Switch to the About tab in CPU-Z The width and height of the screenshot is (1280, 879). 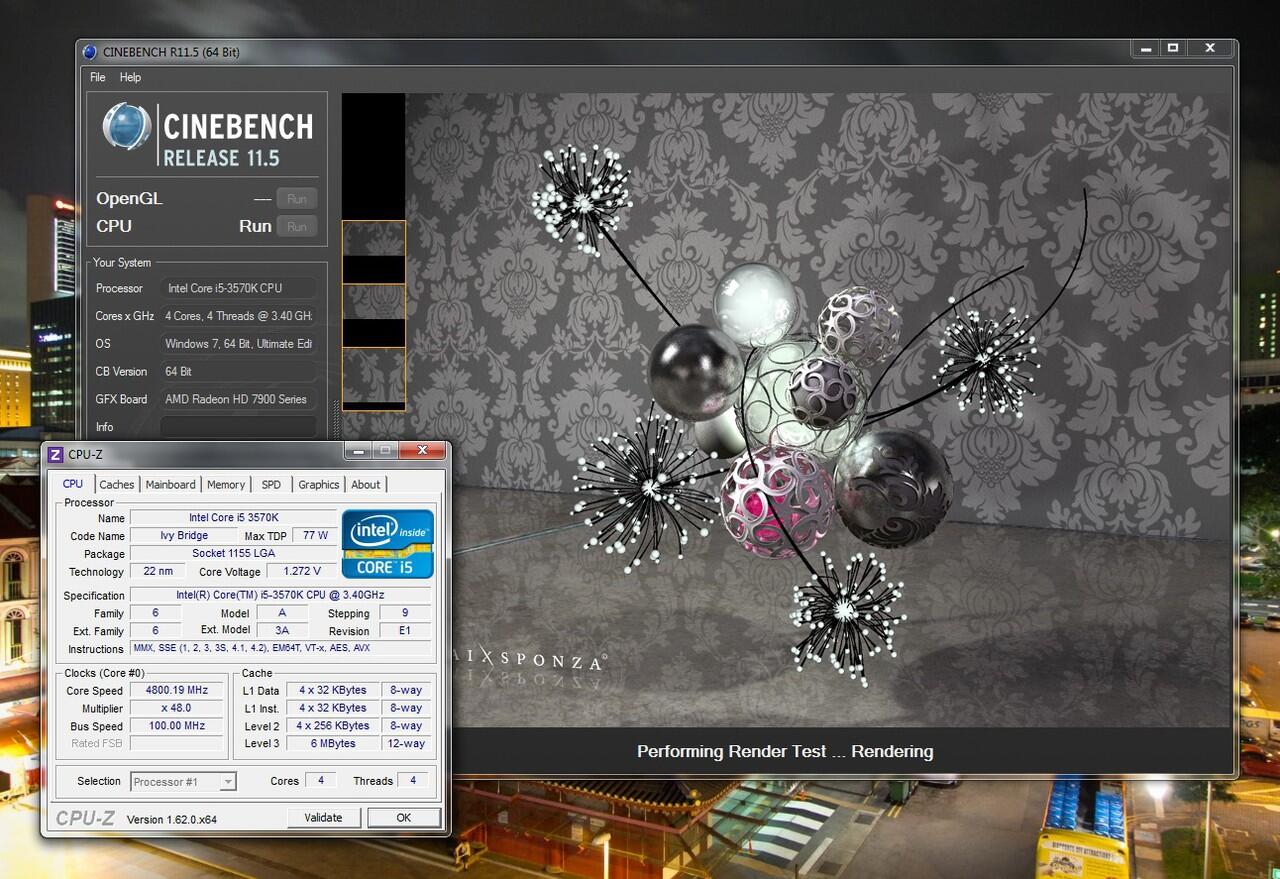pos(366,485)
